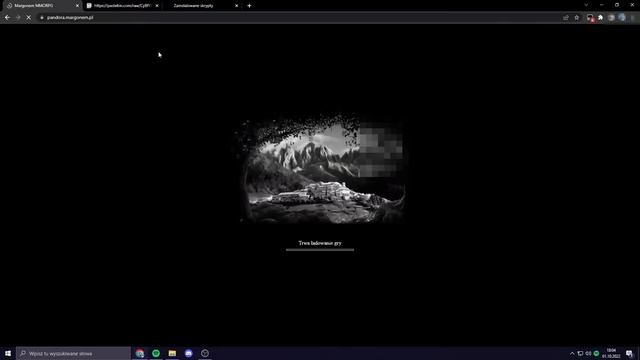Restore down the browser window

617,5
